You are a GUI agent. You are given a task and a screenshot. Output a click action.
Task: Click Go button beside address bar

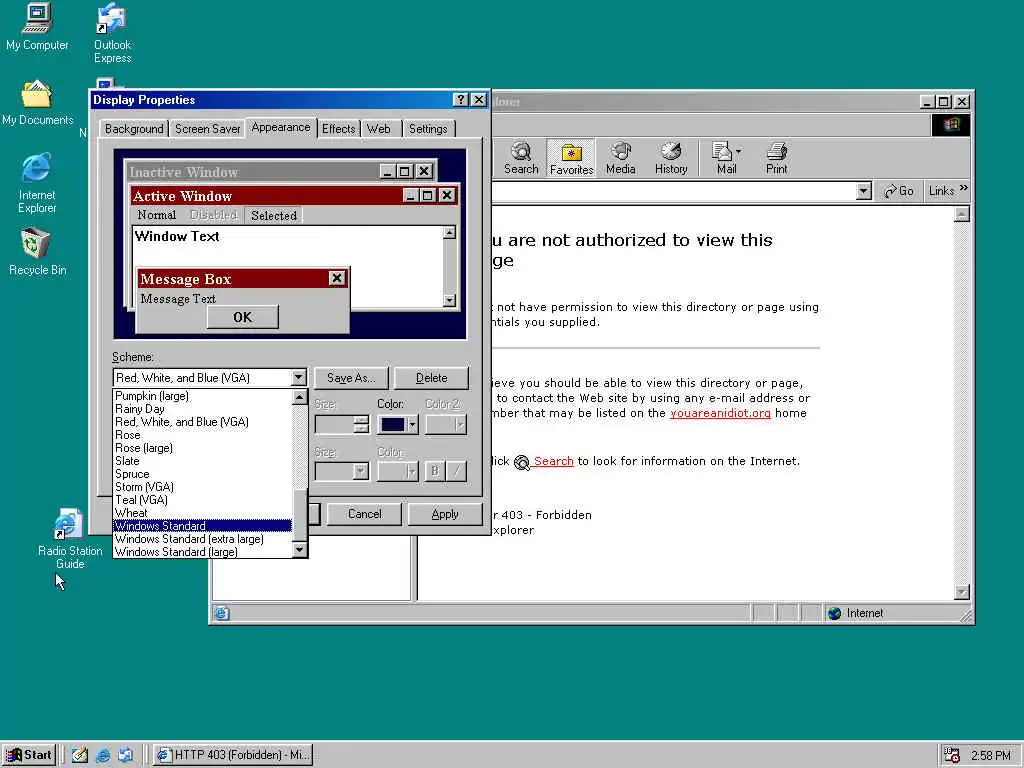click(x=899, y=191)
